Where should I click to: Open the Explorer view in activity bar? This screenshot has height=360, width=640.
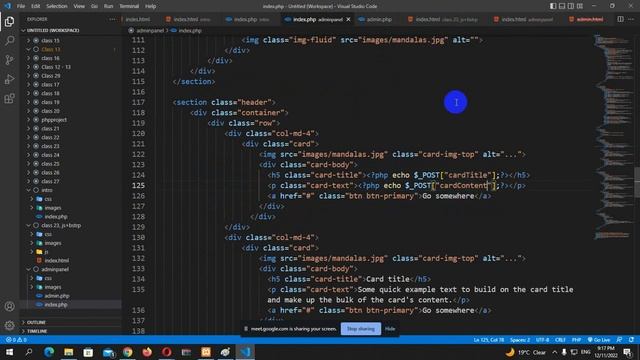(9, 22)
